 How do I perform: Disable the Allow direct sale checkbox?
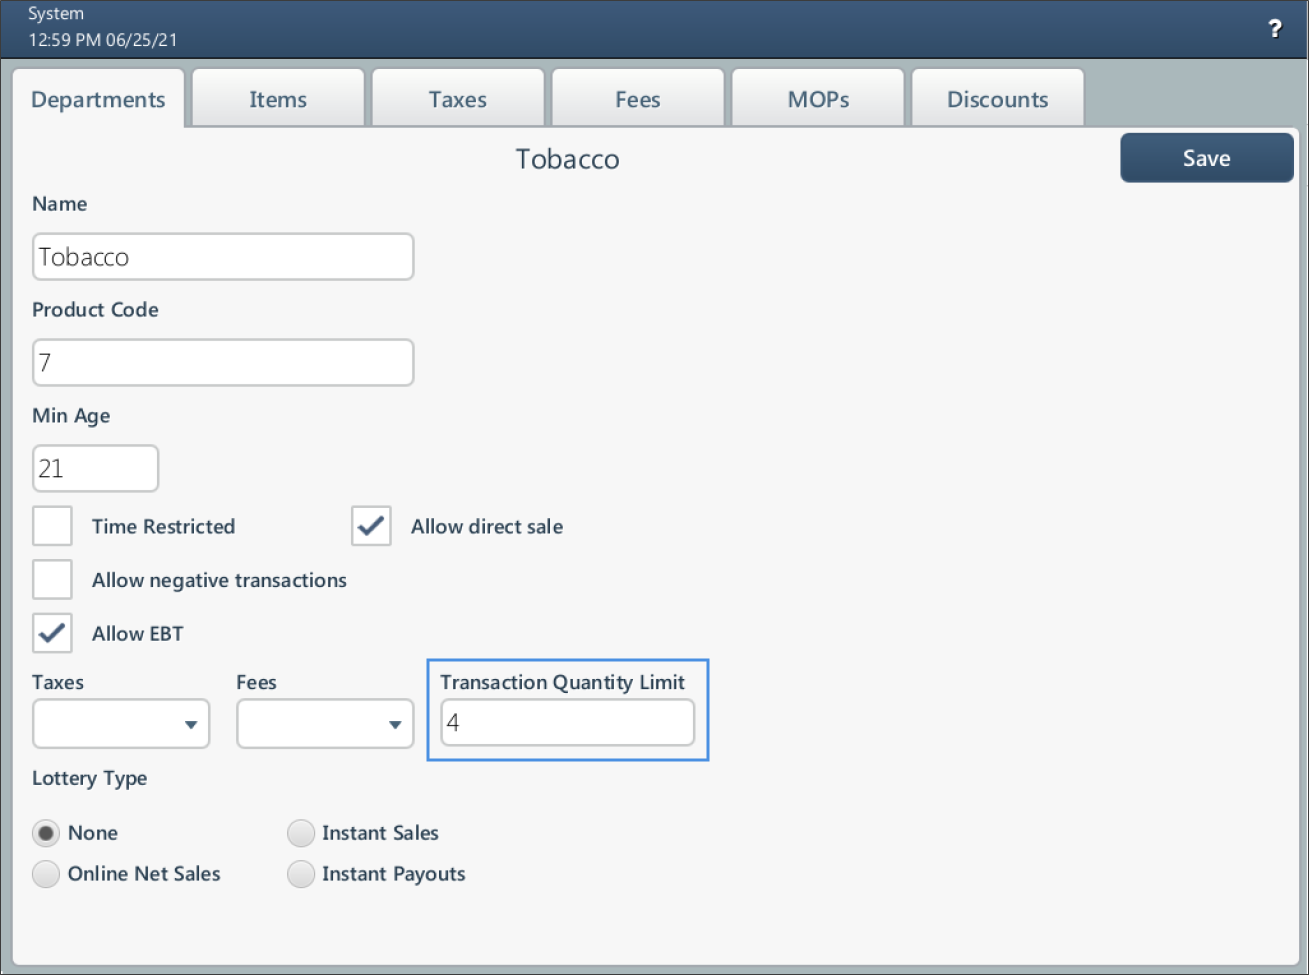[370, 526]
